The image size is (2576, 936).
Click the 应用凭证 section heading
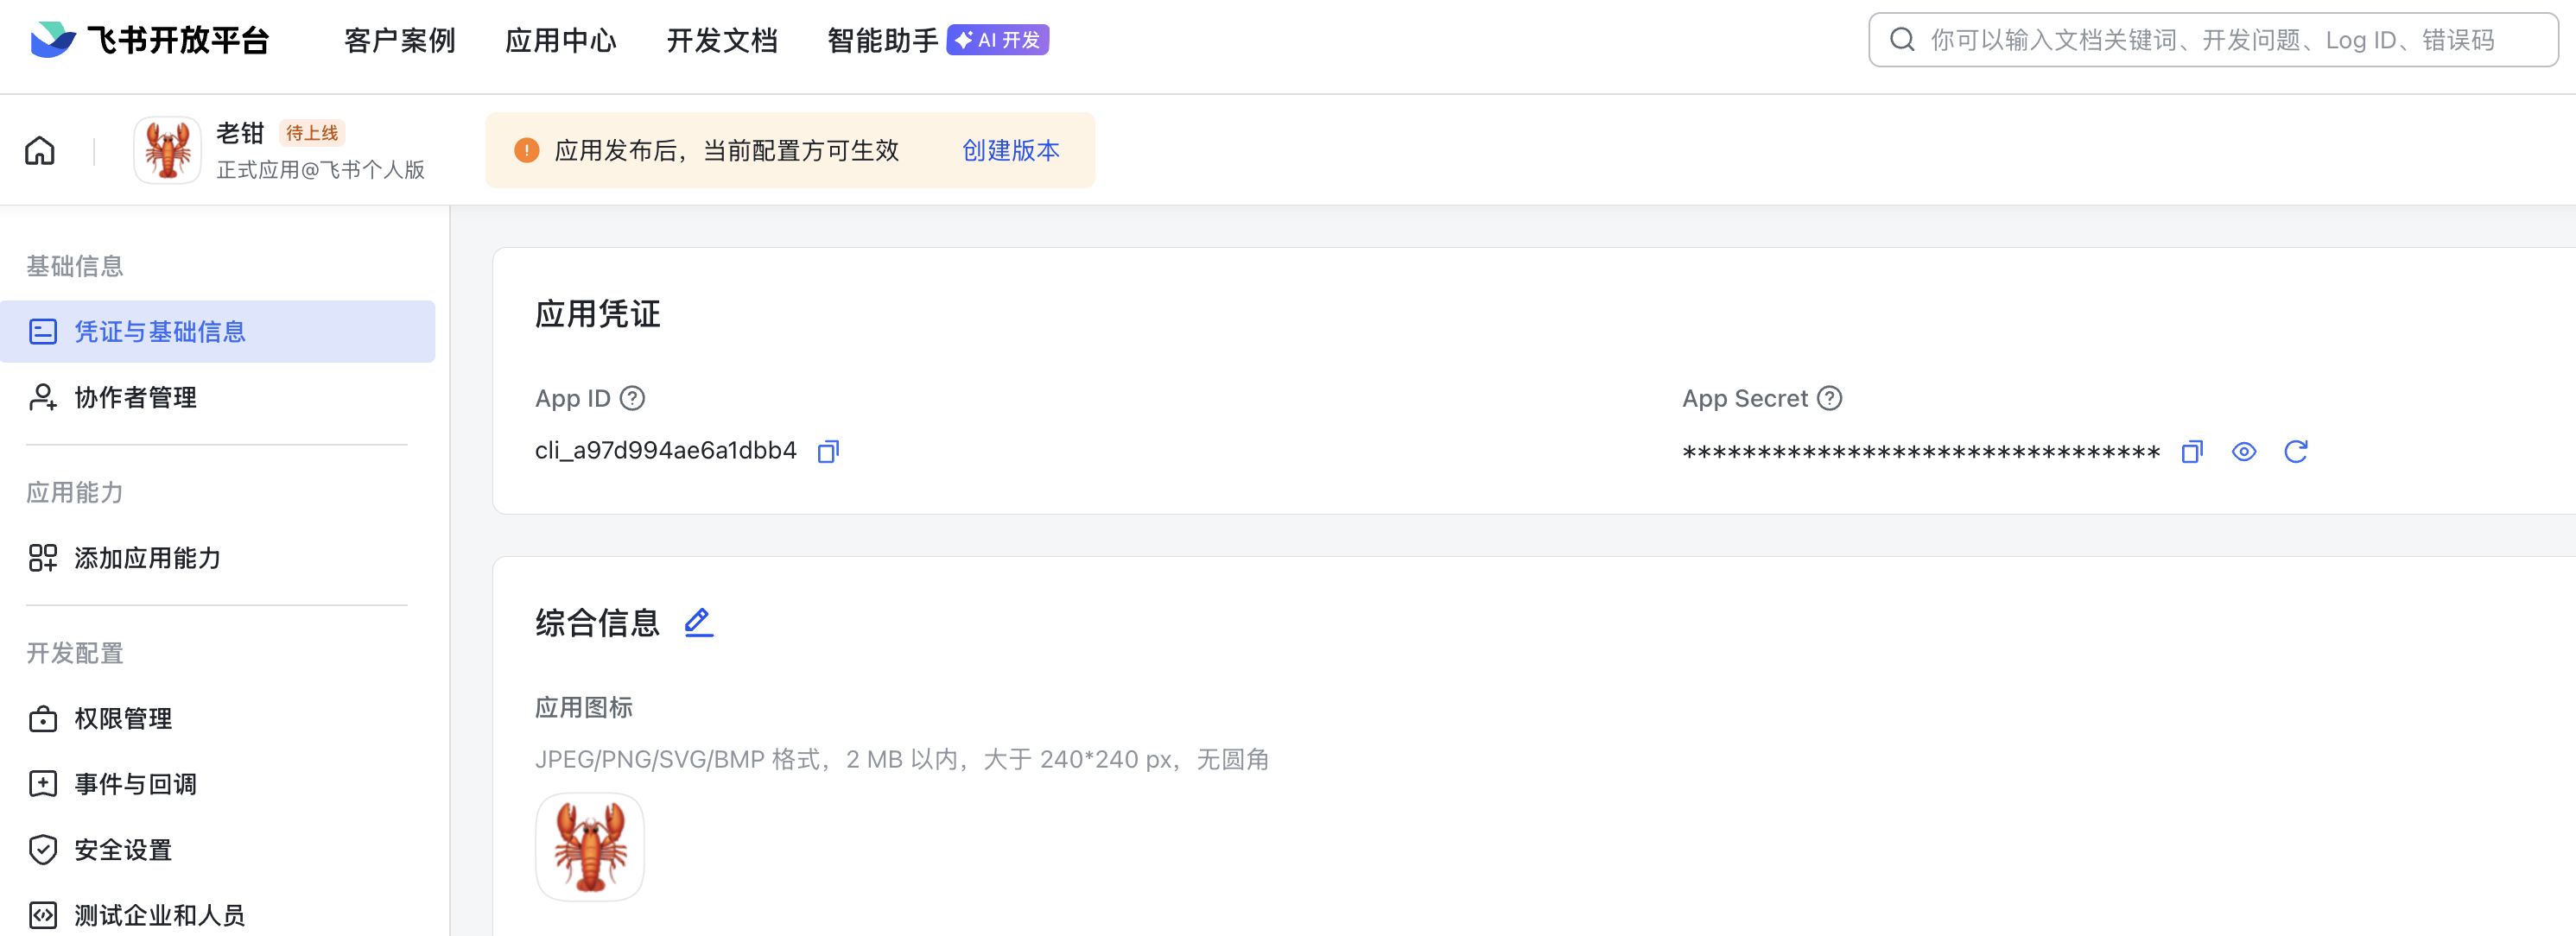click(598, 314)
